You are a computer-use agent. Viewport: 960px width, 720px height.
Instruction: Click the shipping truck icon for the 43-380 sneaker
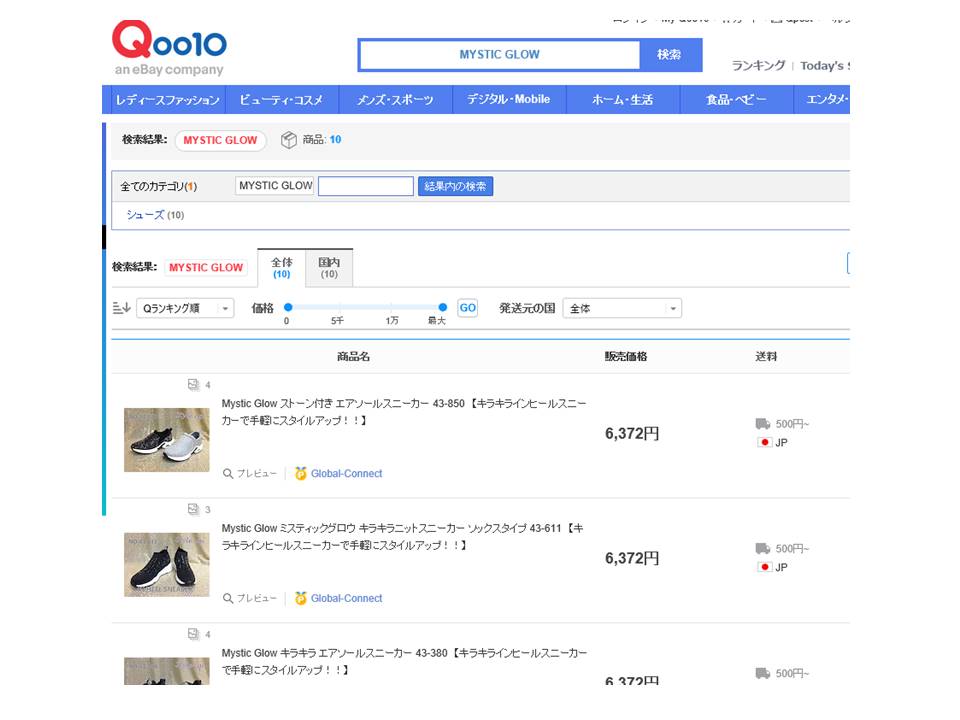coord(763,673)
